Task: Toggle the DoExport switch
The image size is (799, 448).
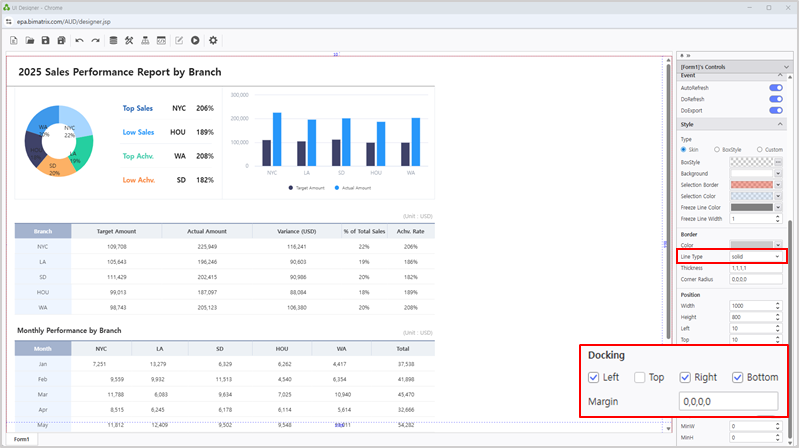Action: click(x=775, y=111)
